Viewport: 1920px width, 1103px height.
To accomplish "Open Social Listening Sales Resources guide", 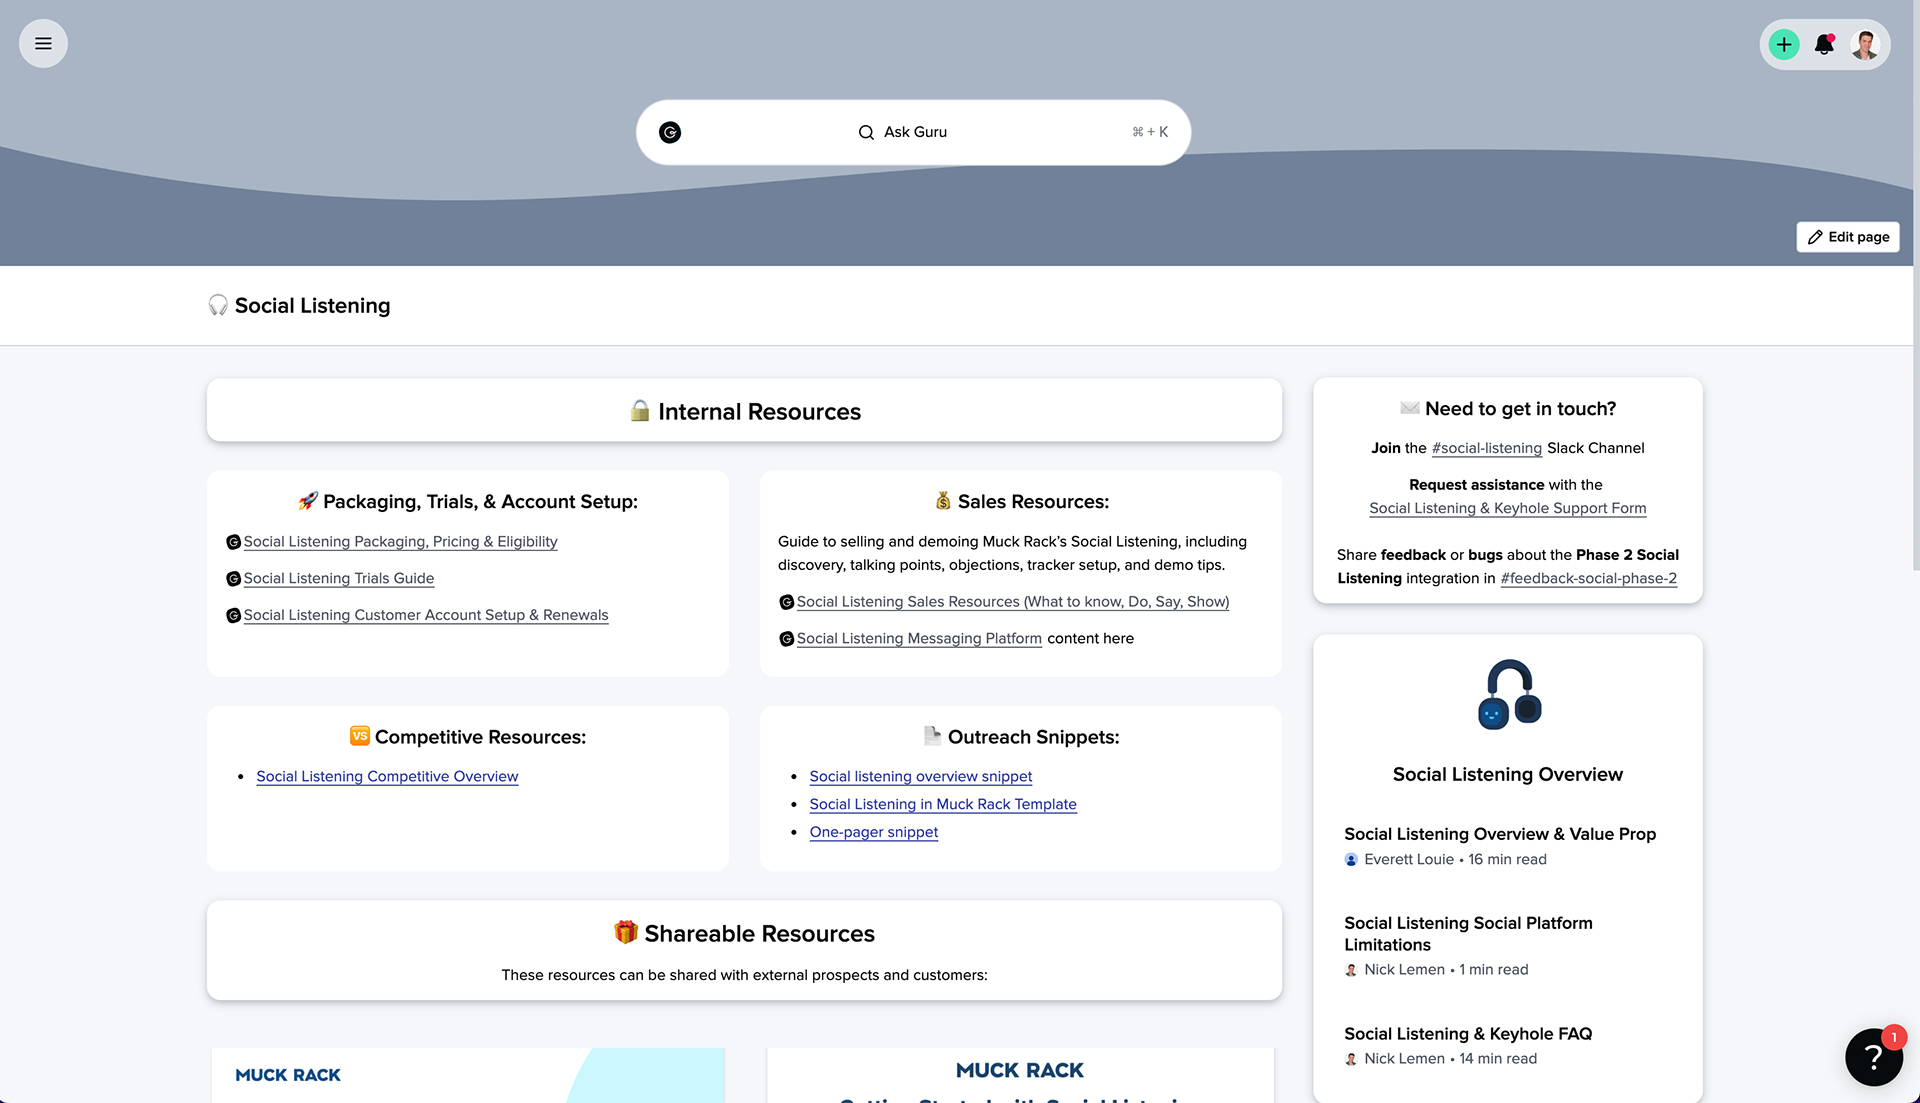I will (x=1012, y=601).
